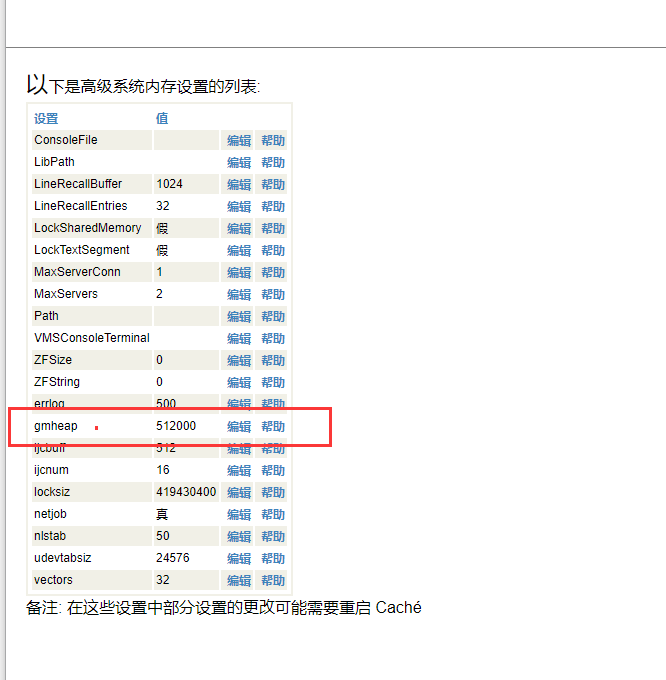Edit the gmheap value 512000

(238, 427)
